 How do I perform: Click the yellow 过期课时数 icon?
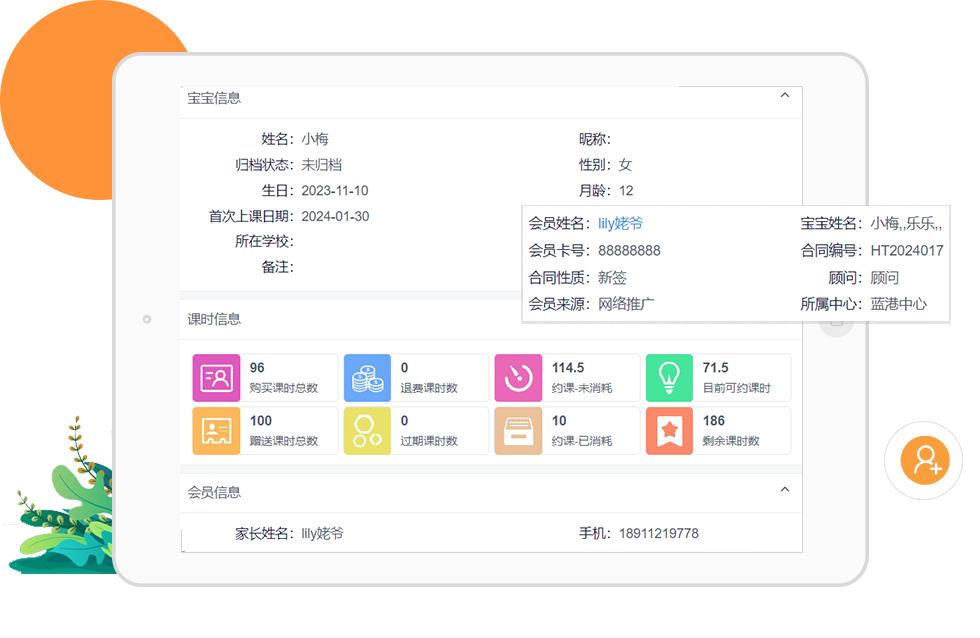(367, 431)
